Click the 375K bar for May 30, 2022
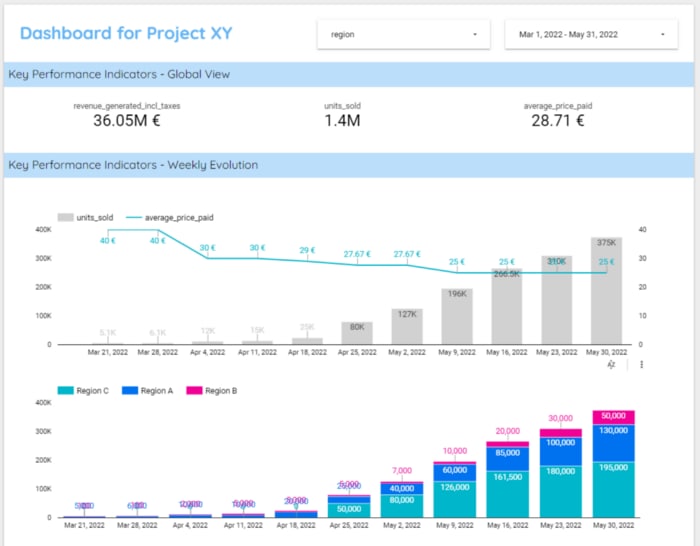 (x=606, y=291)
